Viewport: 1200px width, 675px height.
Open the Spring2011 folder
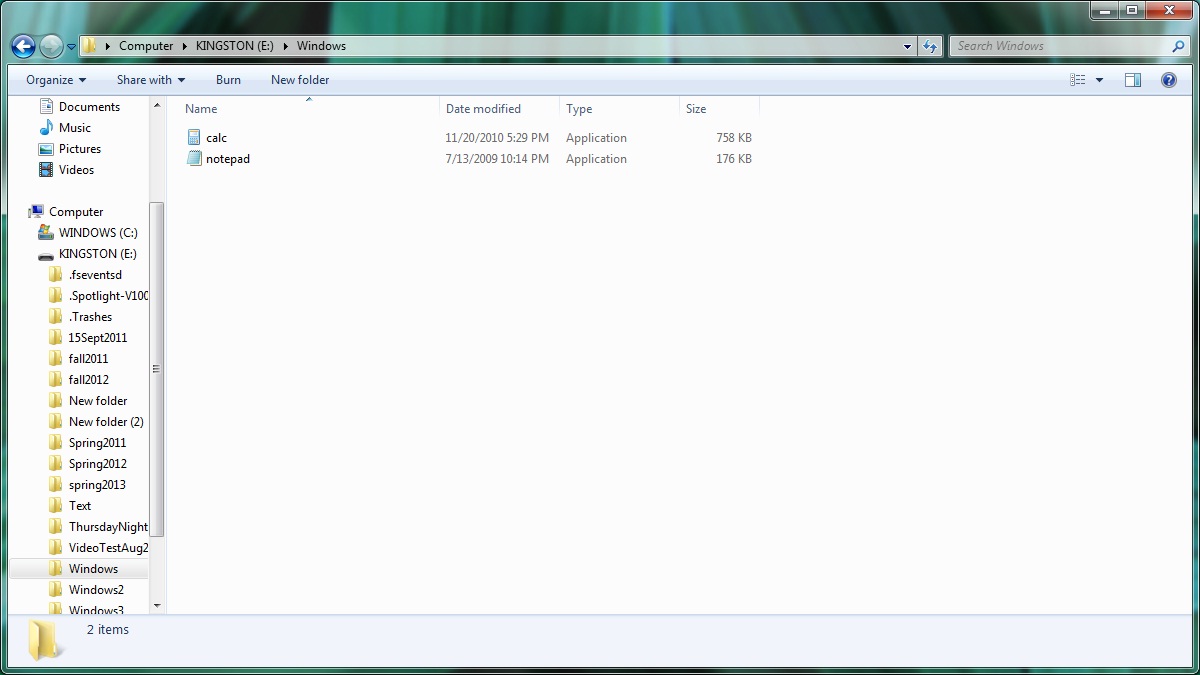point(97,443)
